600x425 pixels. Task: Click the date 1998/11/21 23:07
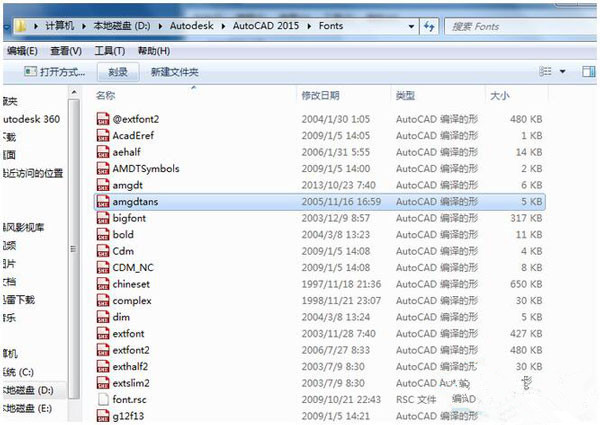(x=341, y=300)
